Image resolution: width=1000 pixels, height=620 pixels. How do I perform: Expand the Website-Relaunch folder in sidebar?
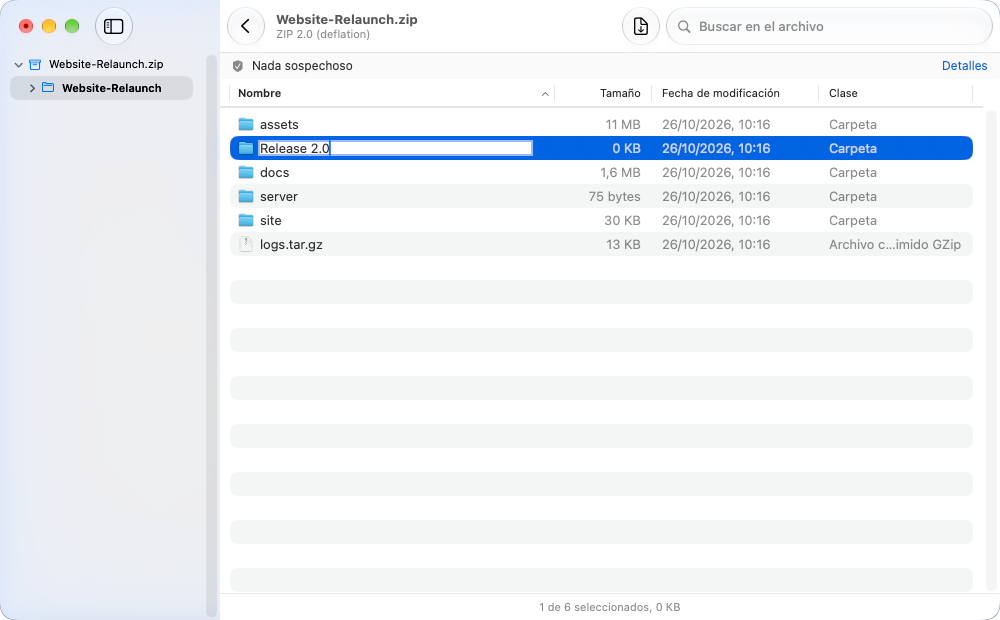pyautogui.click(x=32, y=88)
